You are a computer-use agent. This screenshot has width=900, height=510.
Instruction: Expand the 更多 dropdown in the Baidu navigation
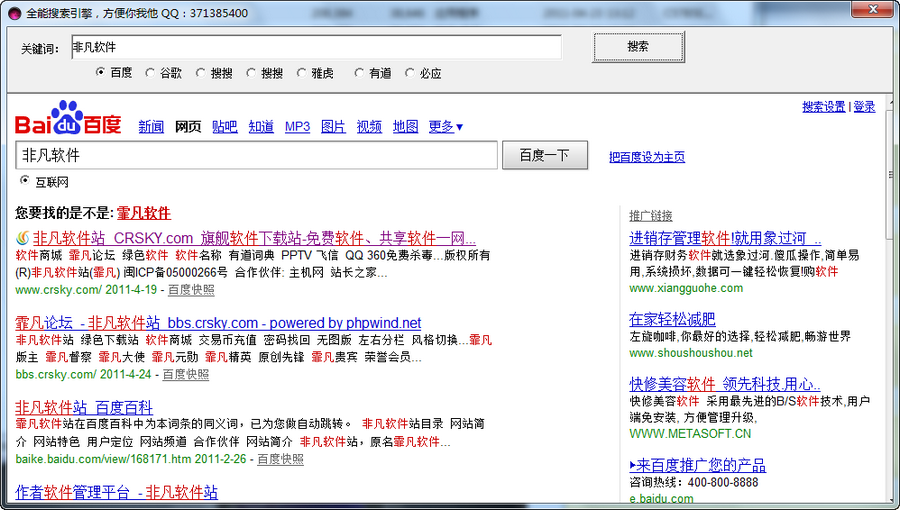coord(445,127)
